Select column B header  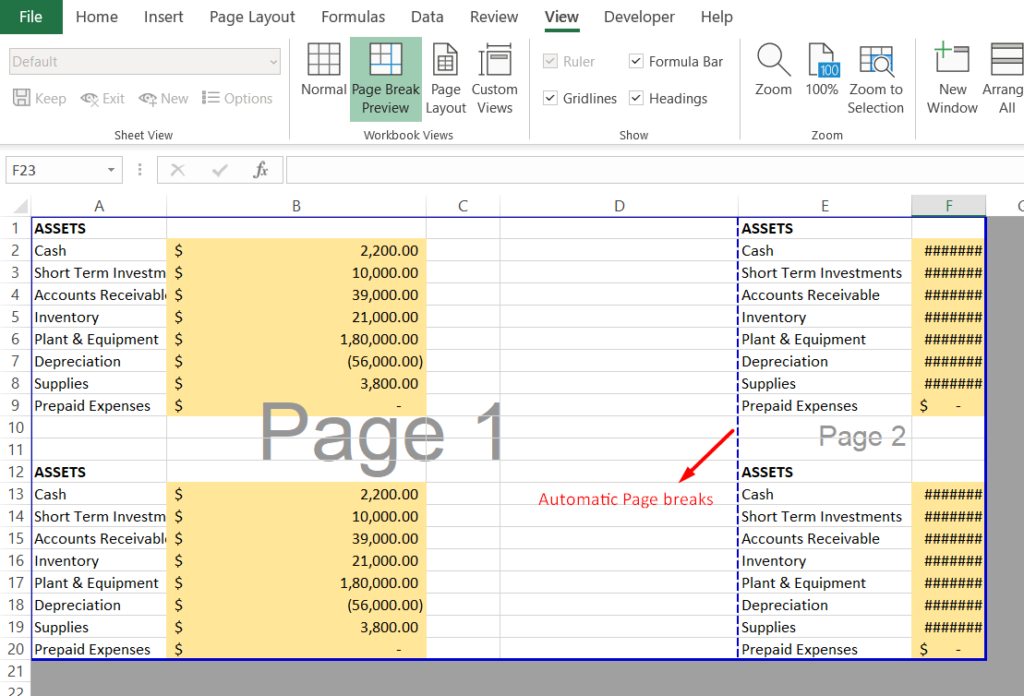point(296,206)
